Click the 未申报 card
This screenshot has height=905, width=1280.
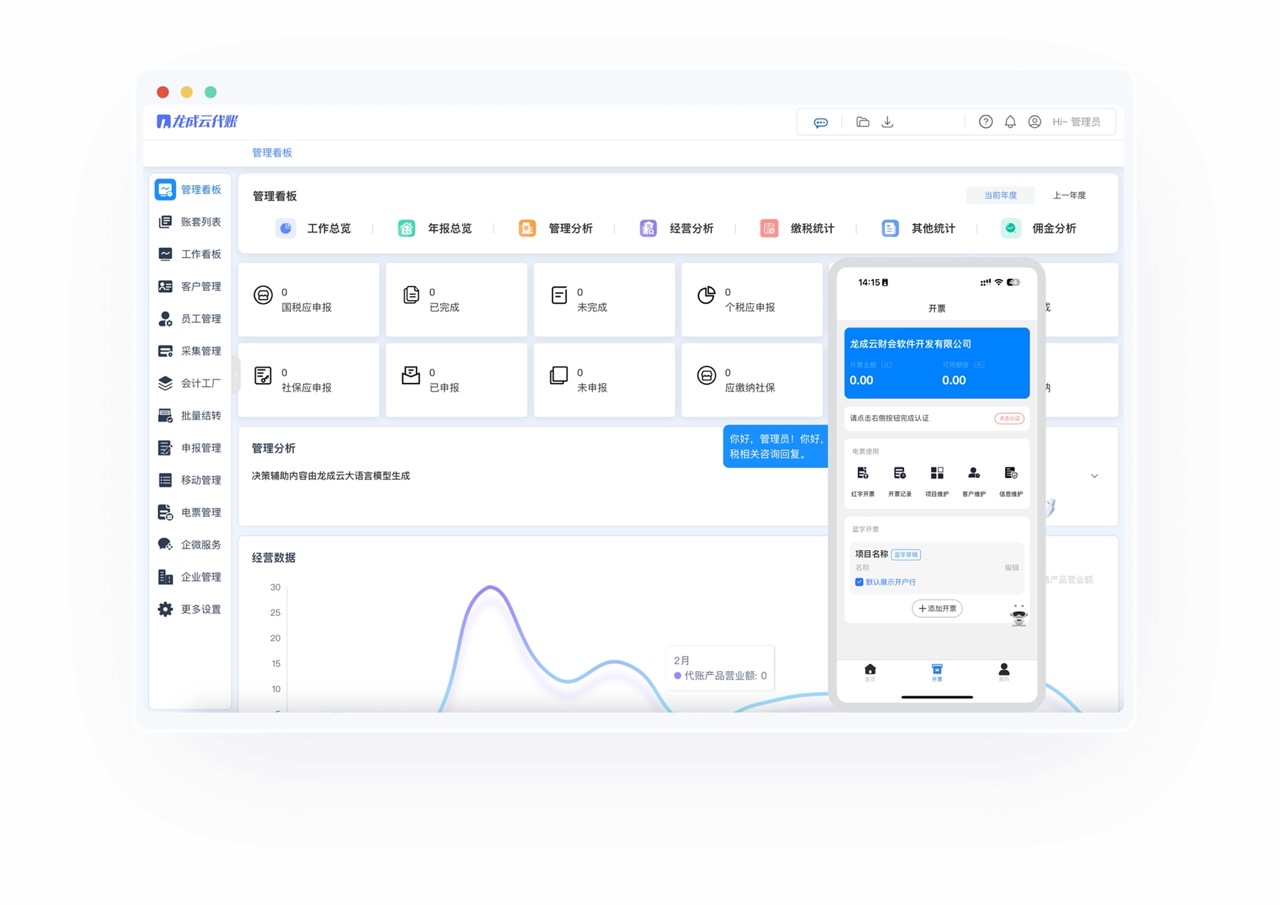604,380
